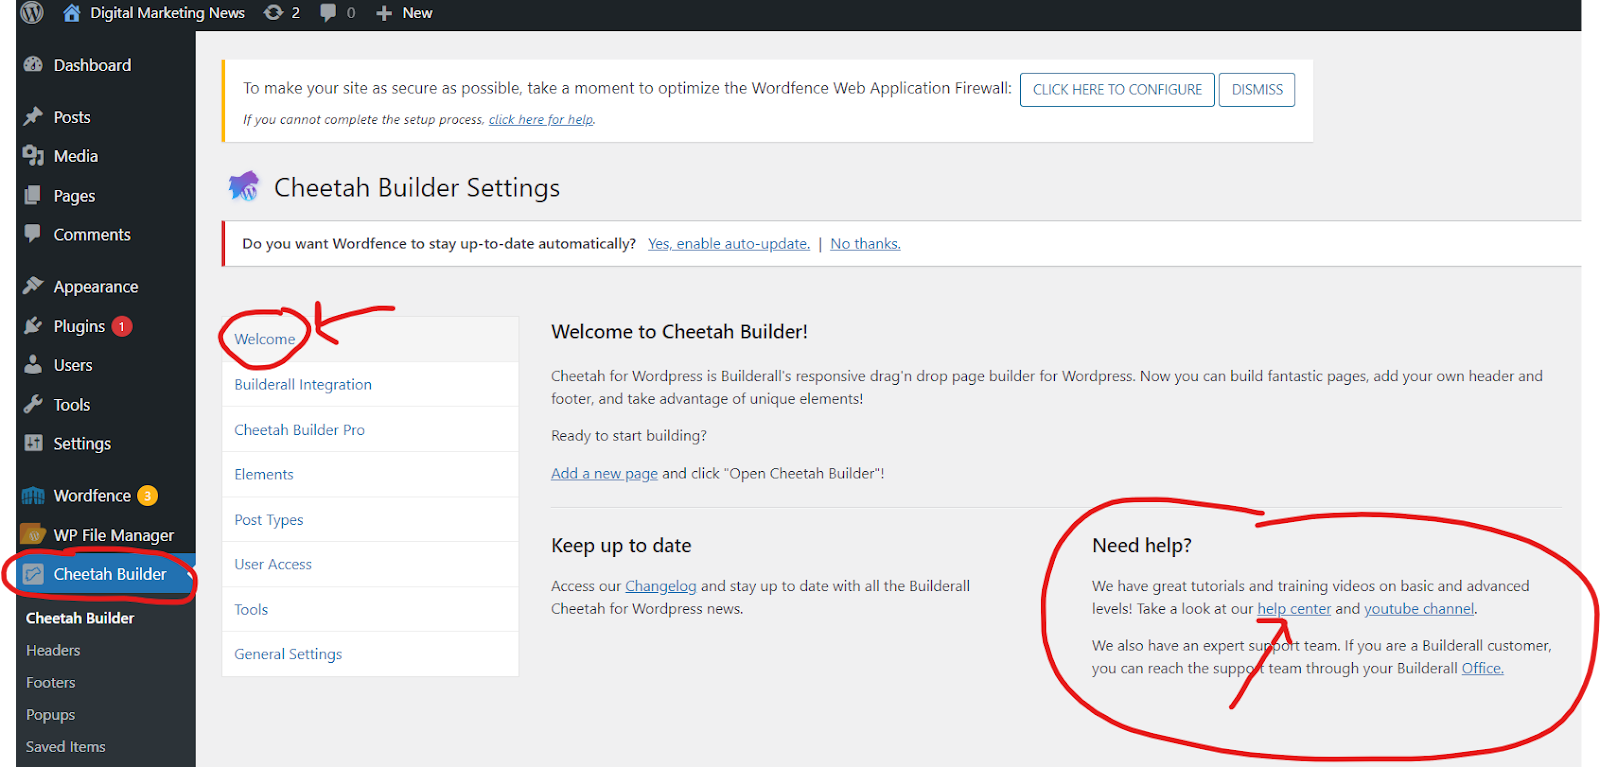Image resolution: width=1600 pixels, height=767 pixels.
Task: Open the Appearance menu
Action: point(96,287)
